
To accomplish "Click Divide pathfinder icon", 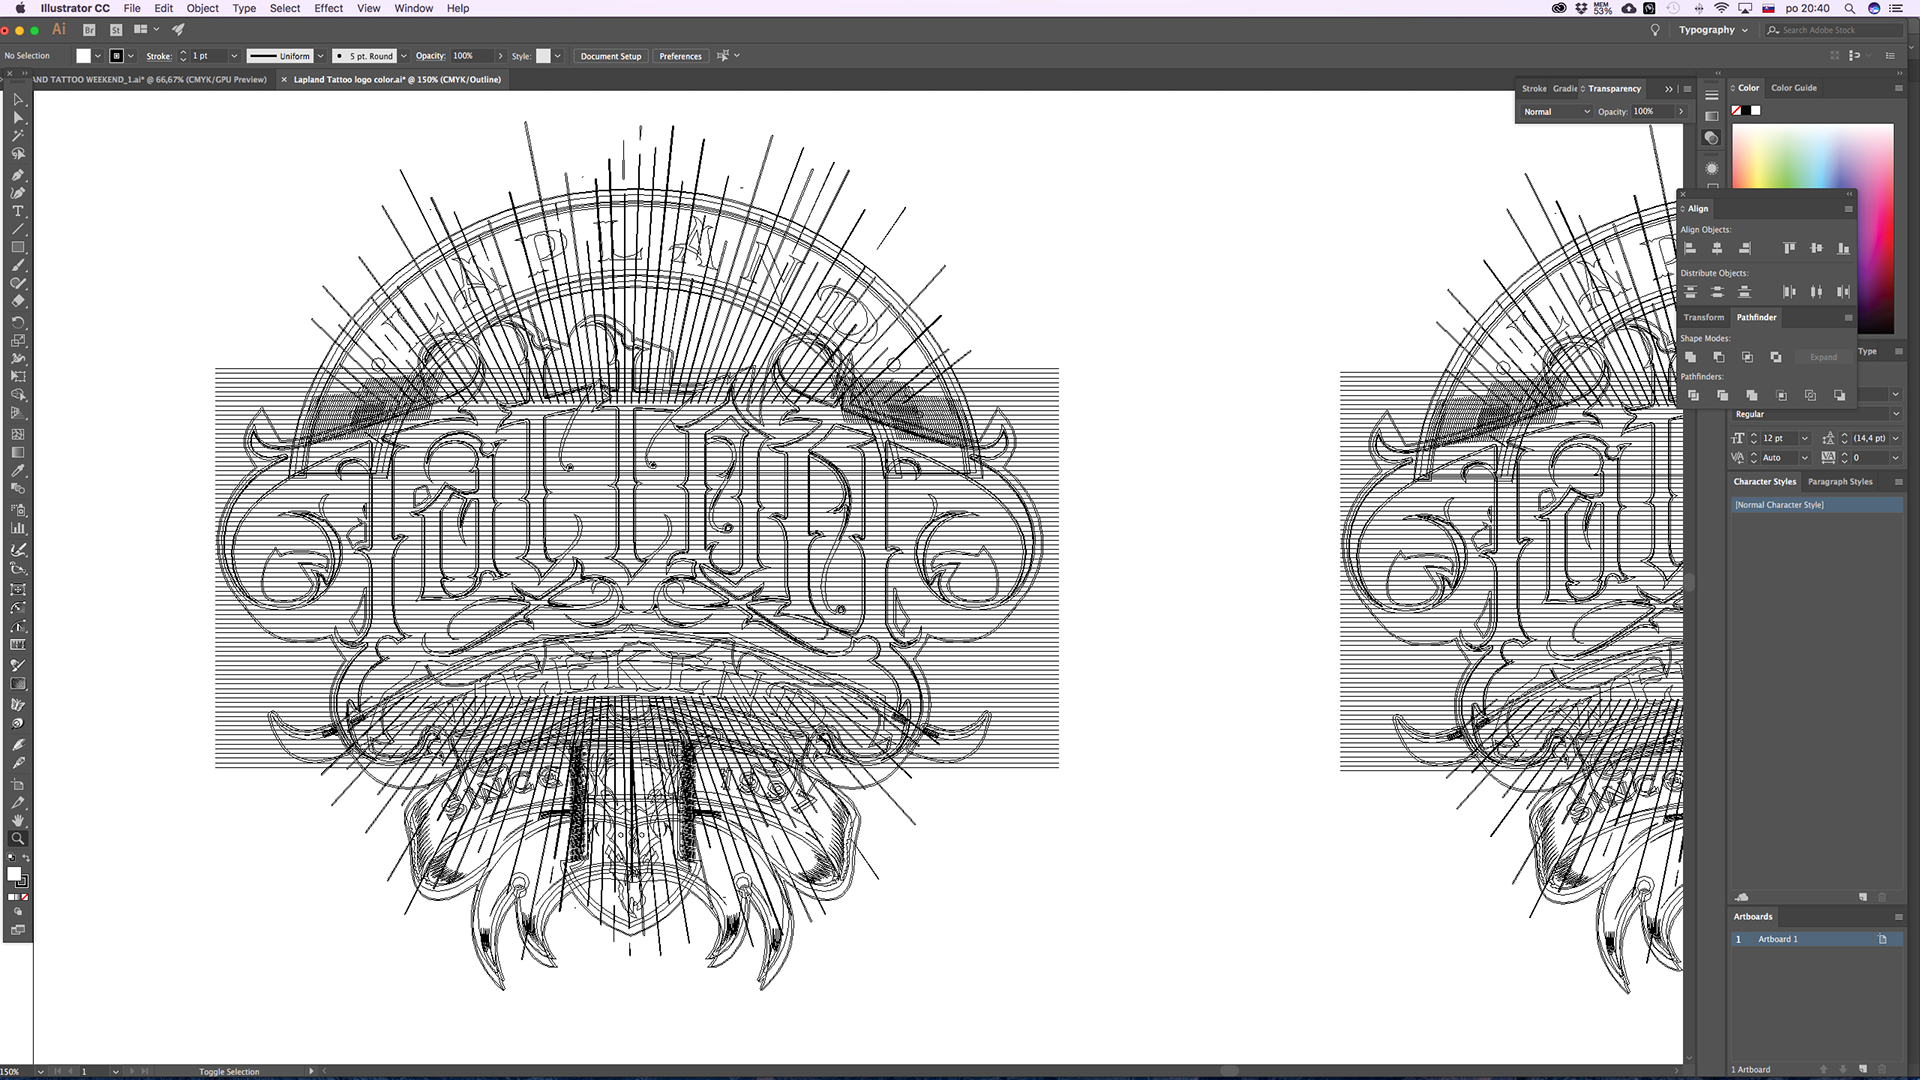I will [x=1693, y=395].
